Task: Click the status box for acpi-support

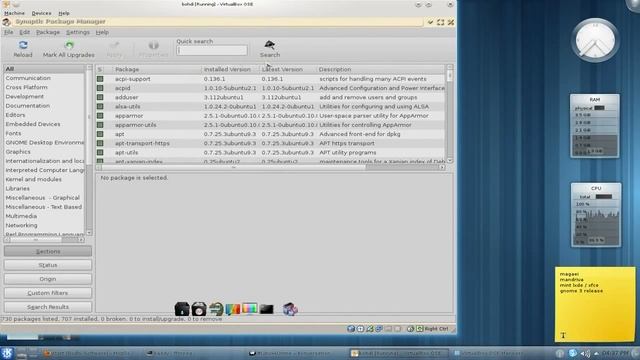Action: tap(100, 79)
